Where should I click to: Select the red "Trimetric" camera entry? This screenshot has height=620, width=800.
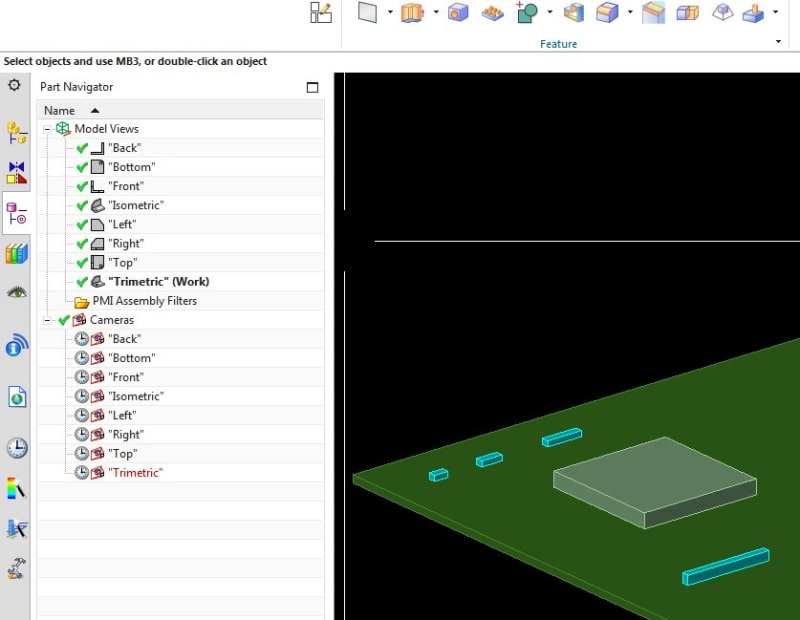[x=135, y=473]
